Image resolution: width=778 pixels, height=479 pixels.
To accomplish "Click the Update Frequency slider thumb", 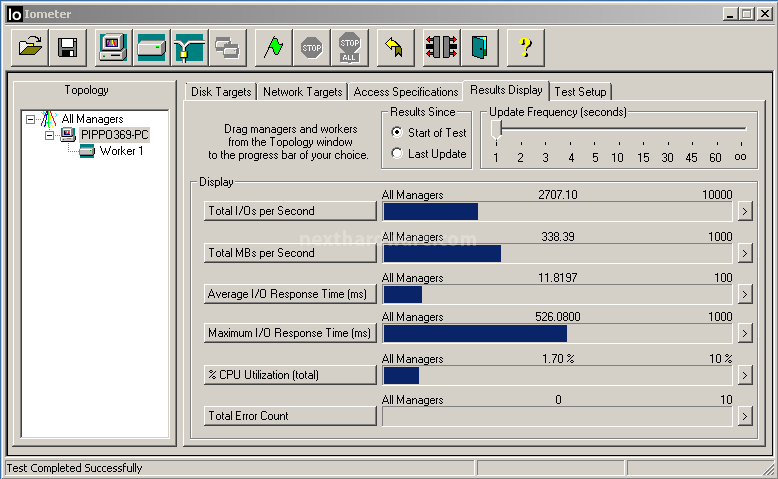I will click(496, 130).
